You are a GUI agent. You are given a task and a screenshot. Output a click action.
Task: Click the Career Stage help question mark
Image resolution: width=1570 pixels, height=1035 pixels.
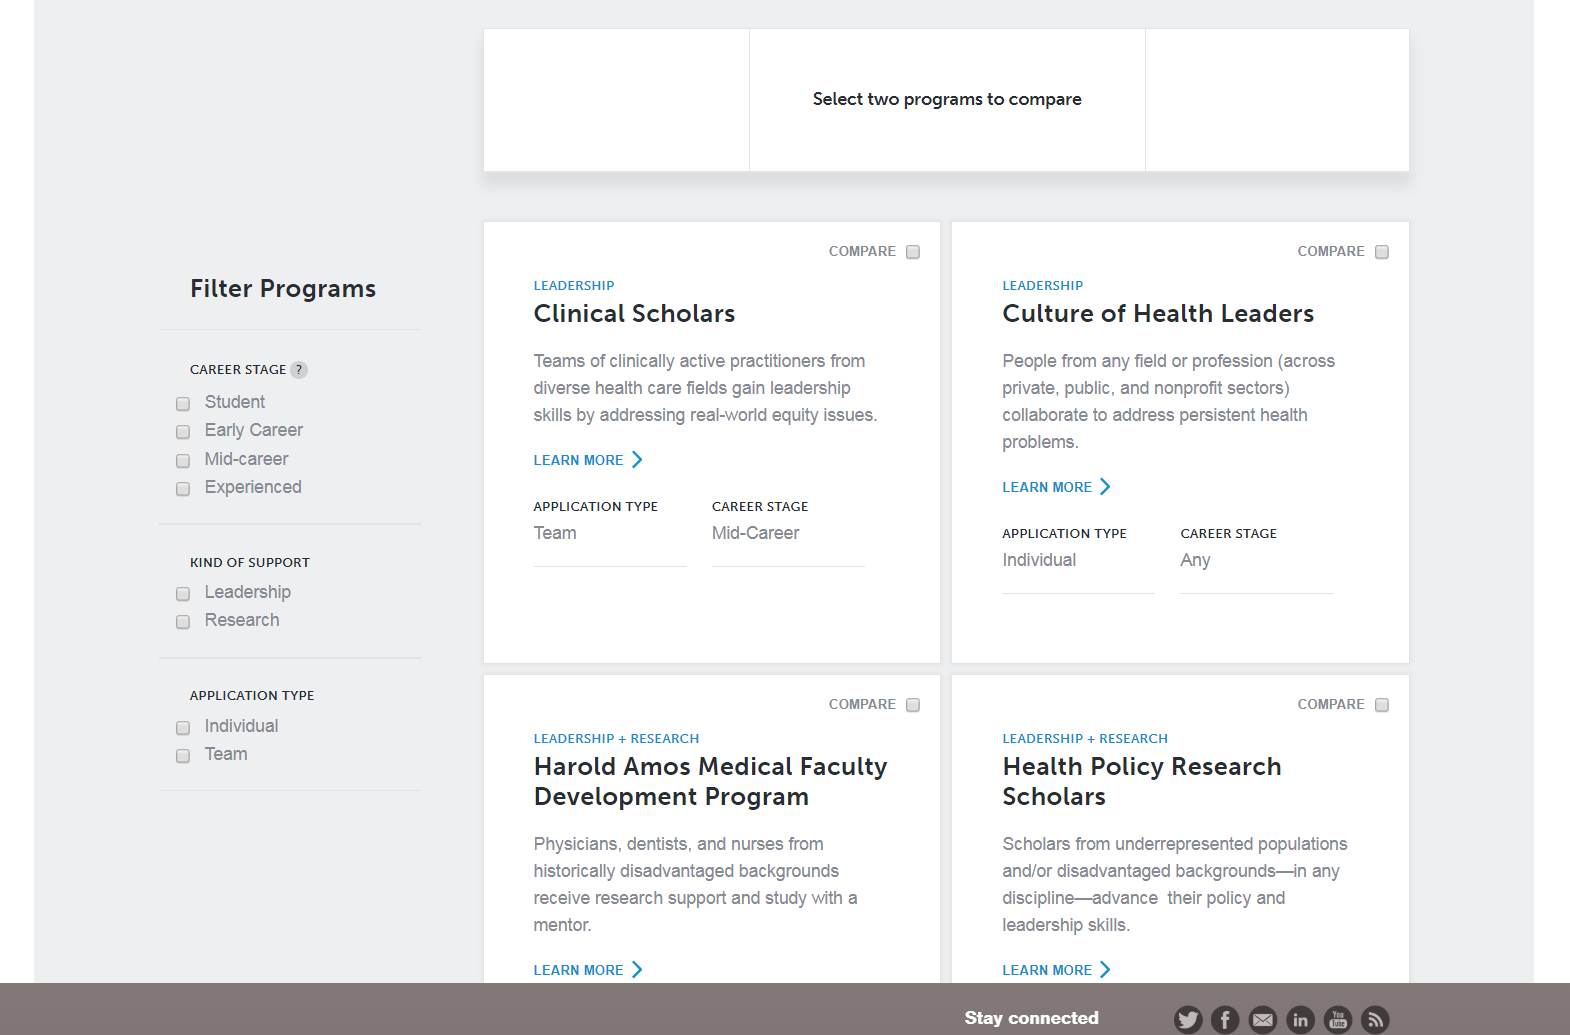pyautogui.click(x=298, y=370)
